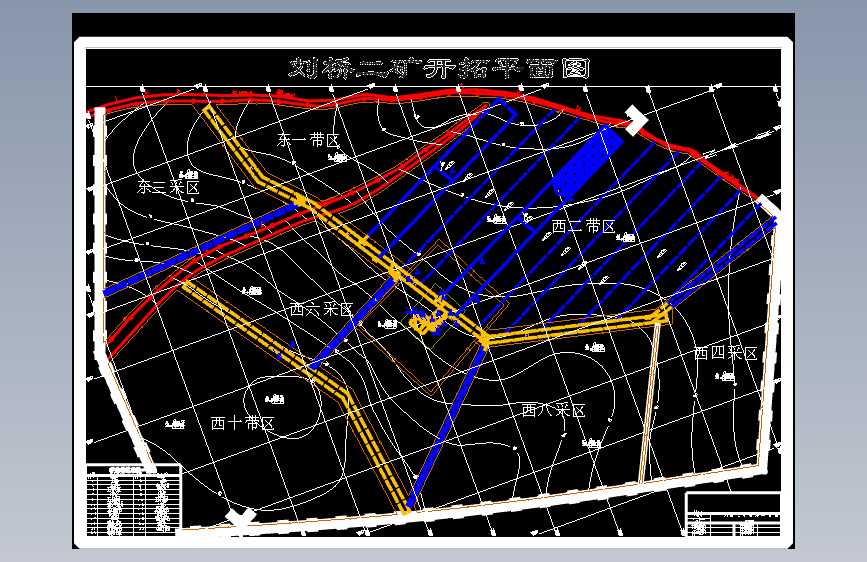867x562 pixels.
Task: Select the 西四采区 zone label
Action: click(725, 353)
